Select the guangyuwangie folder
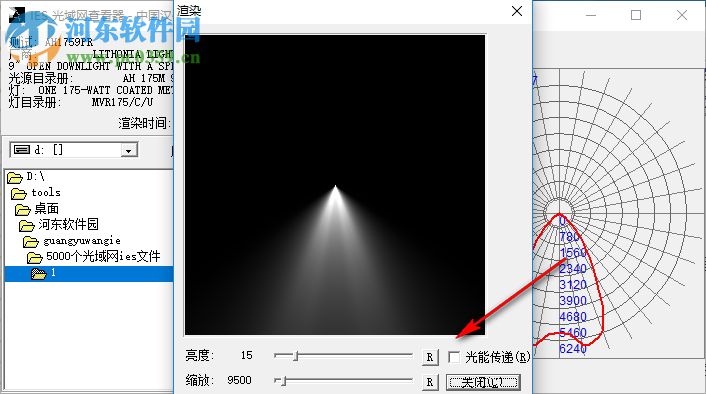Screen dimensions: 706x394 [x=81, y=241]
